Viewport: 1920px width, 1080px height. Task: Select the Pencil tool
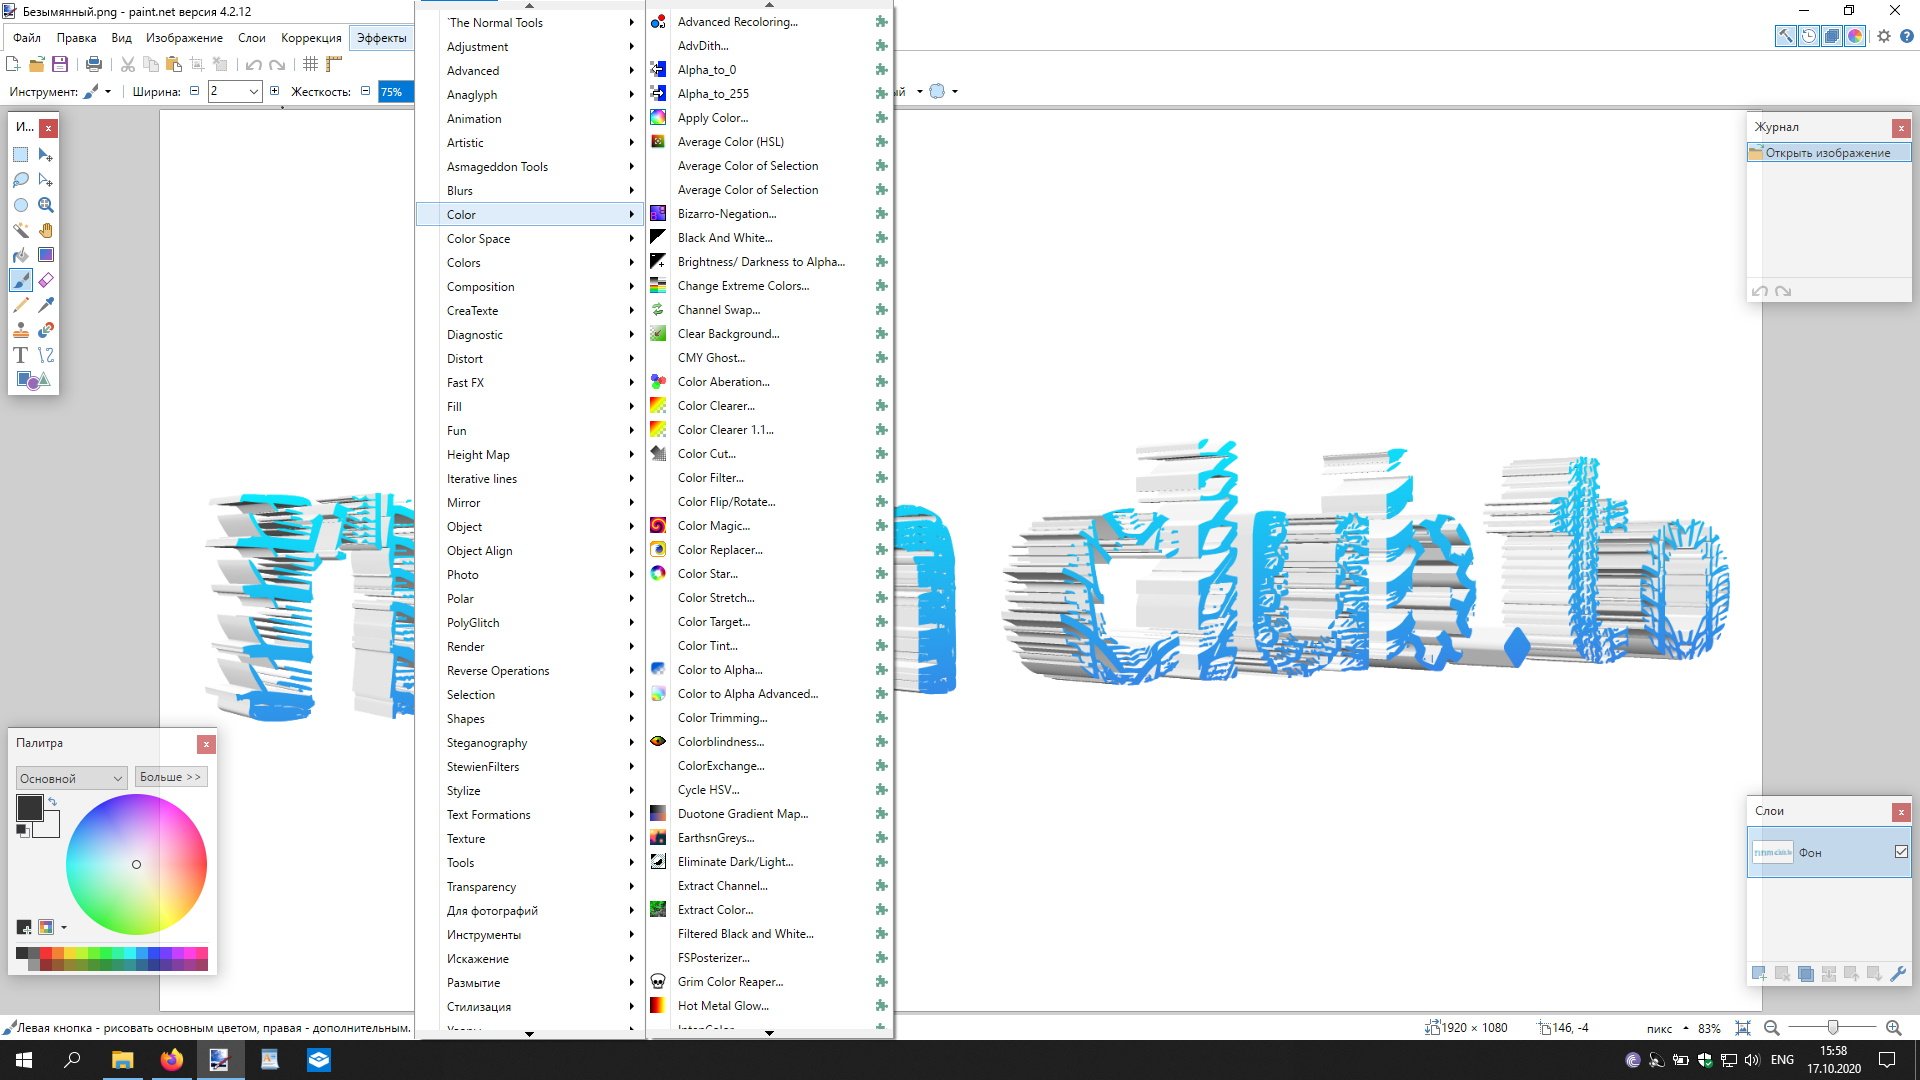21,305
